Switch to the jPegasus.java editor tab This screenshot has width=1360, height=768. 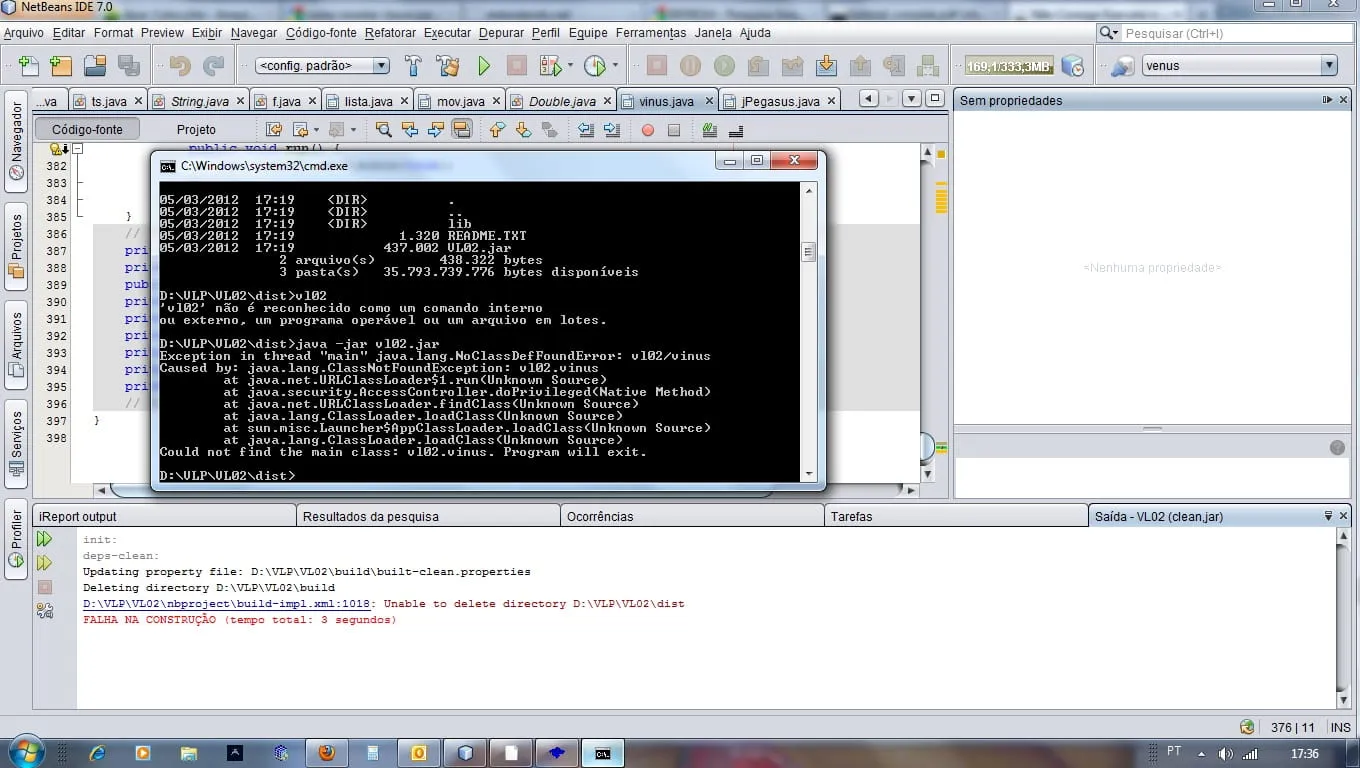click(780, 101)
